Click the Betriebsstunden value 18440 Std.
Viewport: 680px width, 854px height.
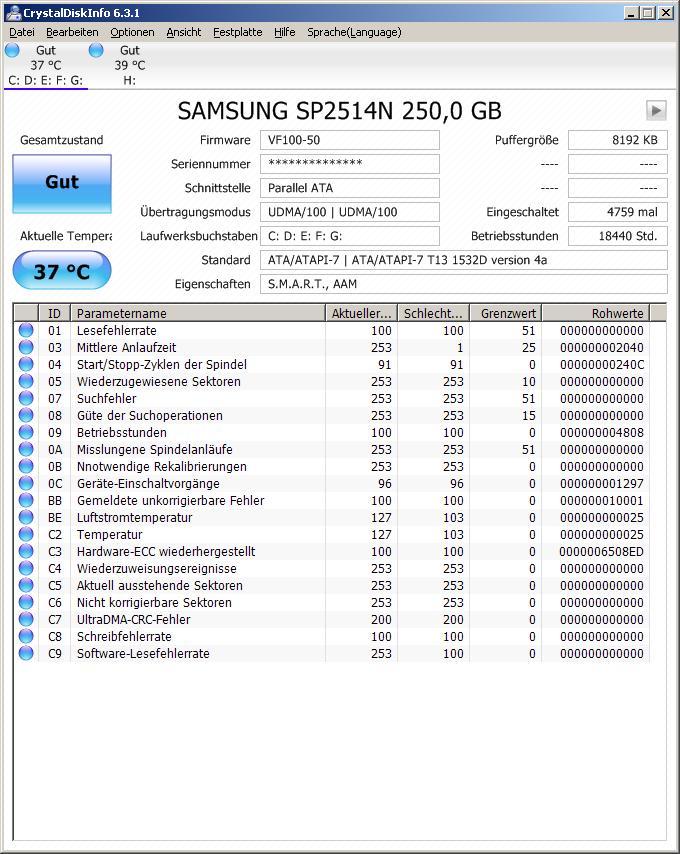pyautogui.click(x=617, y=236)
